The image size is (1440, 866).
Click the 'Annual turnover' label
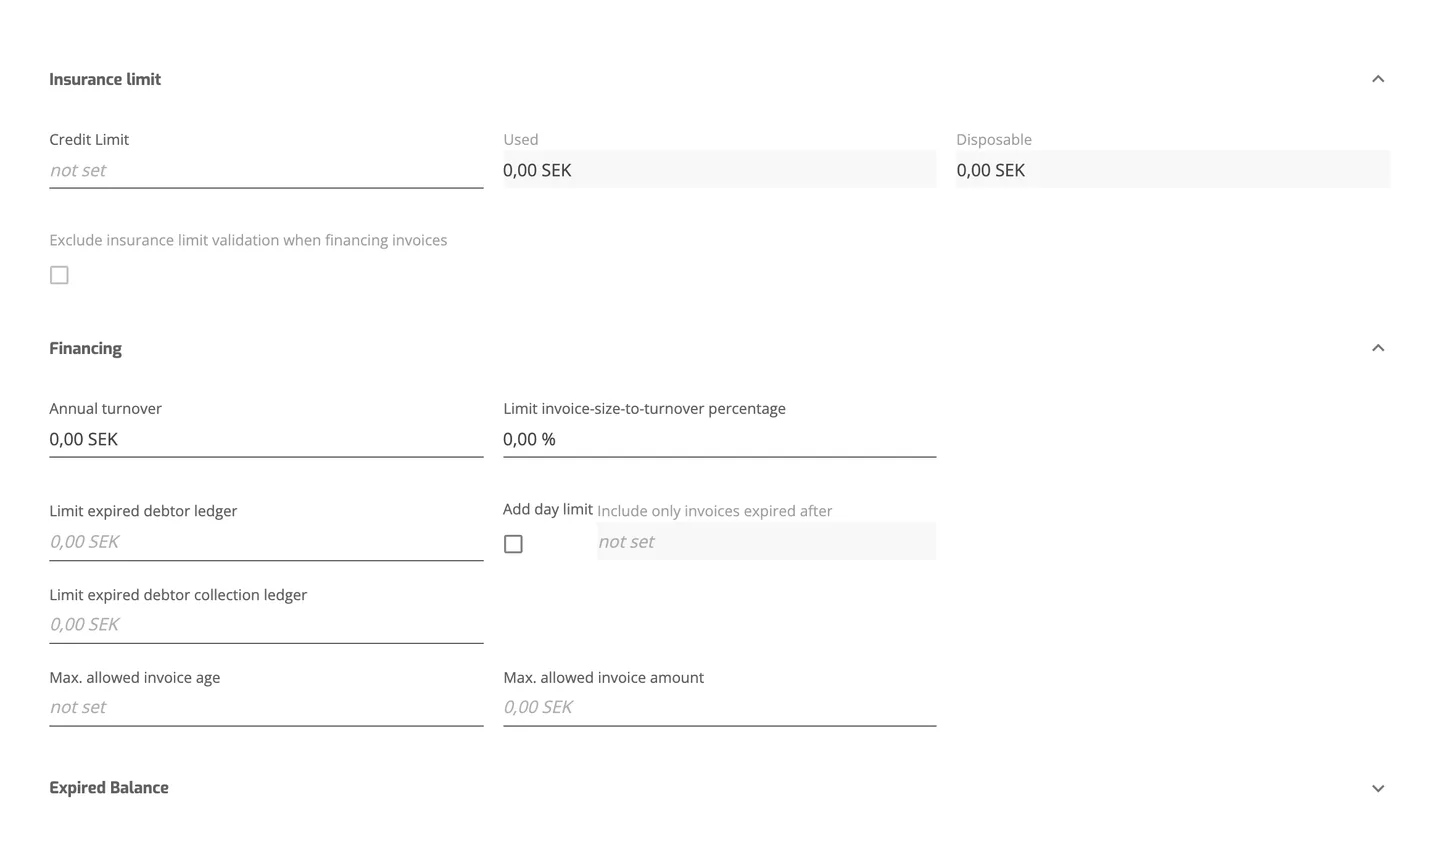pos(105,408)
